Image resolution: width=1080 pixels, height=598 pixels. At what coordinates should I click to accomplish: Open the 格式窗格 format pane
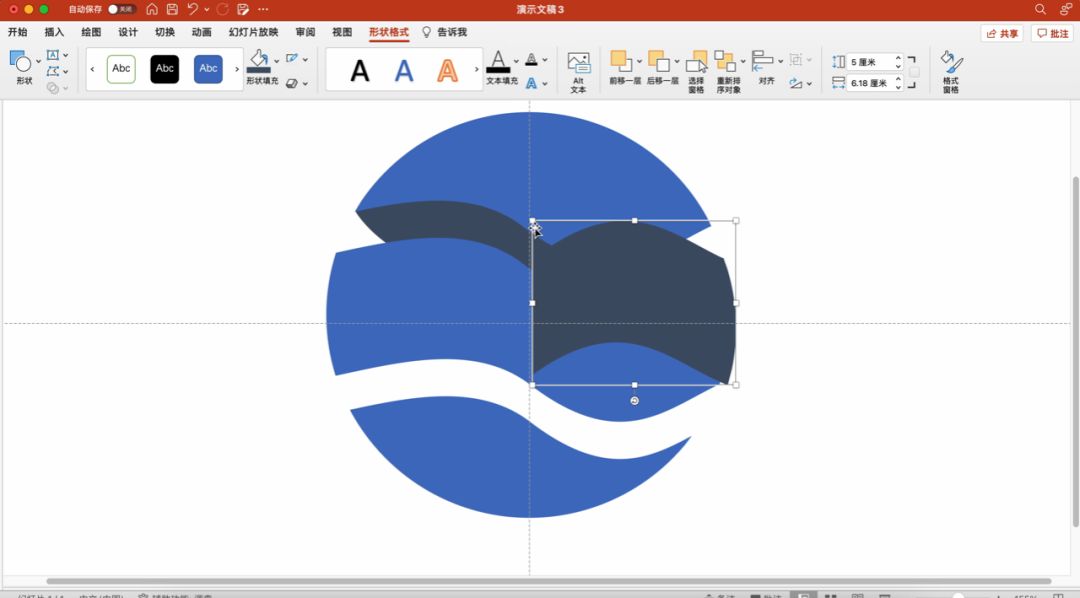point(951,72)
